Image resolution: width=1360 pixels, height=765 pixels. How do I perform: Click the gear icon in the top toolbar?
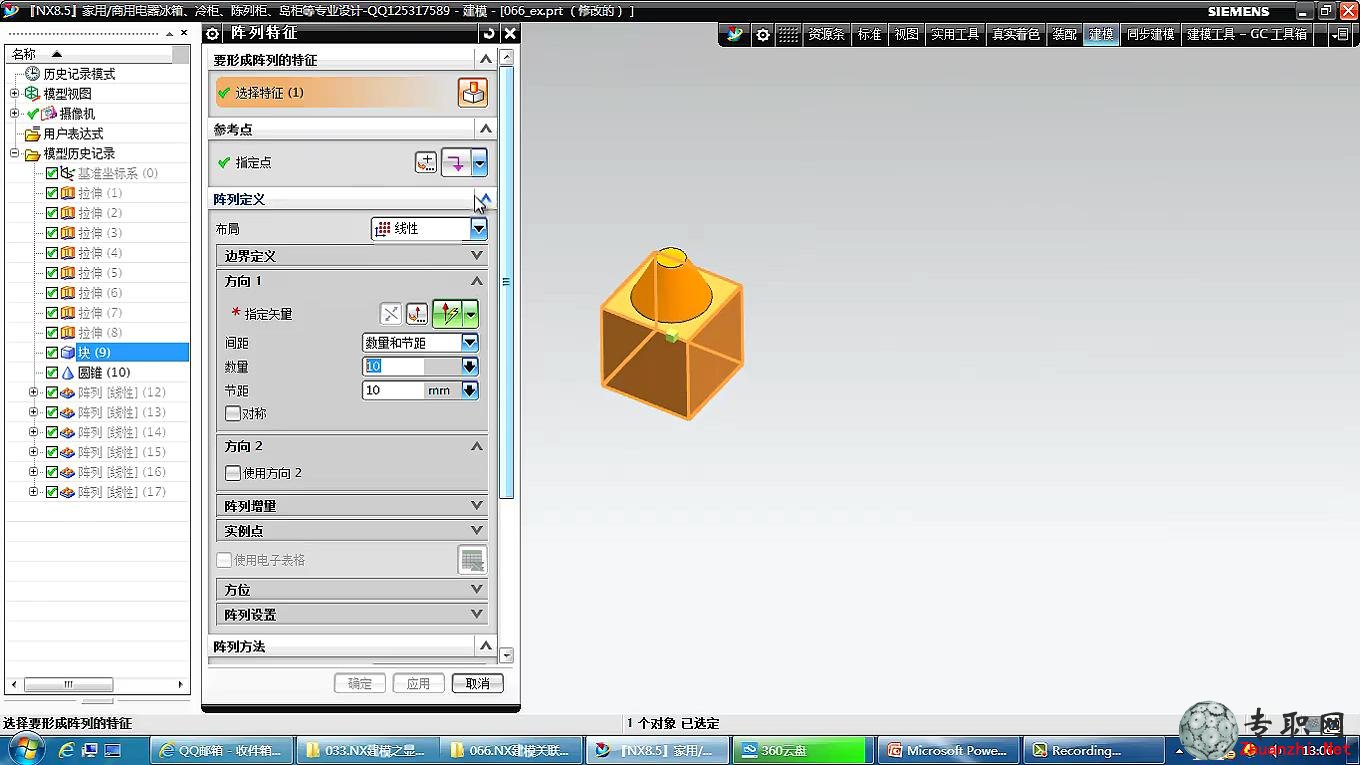[763, 34]
